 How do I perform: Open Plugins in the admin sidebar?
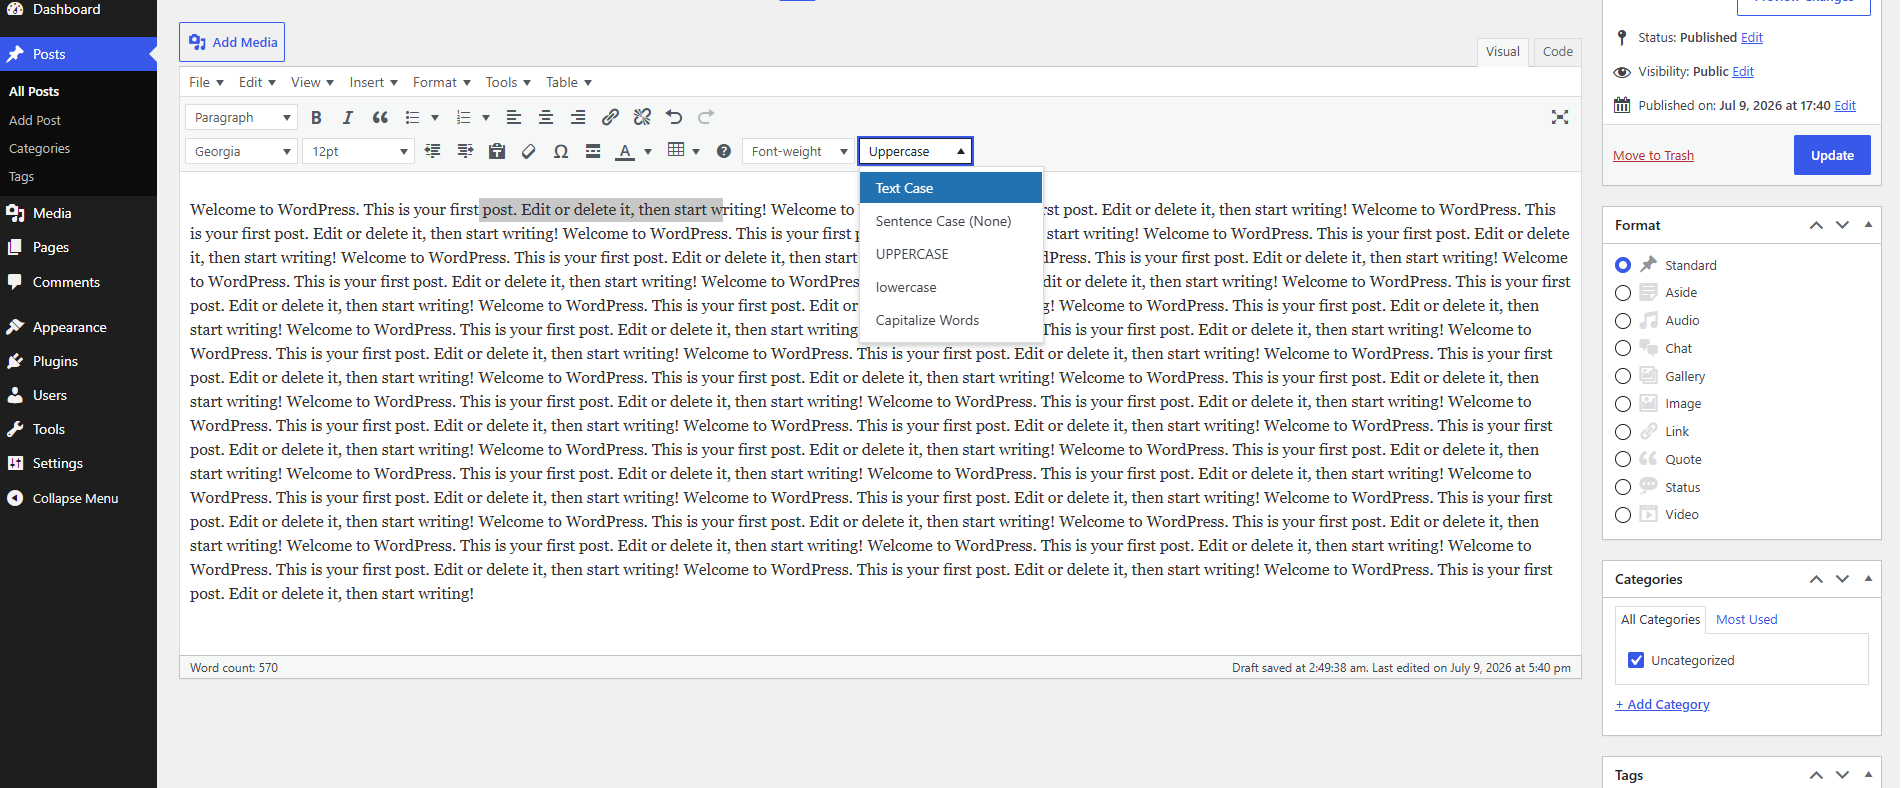(55, 361)
